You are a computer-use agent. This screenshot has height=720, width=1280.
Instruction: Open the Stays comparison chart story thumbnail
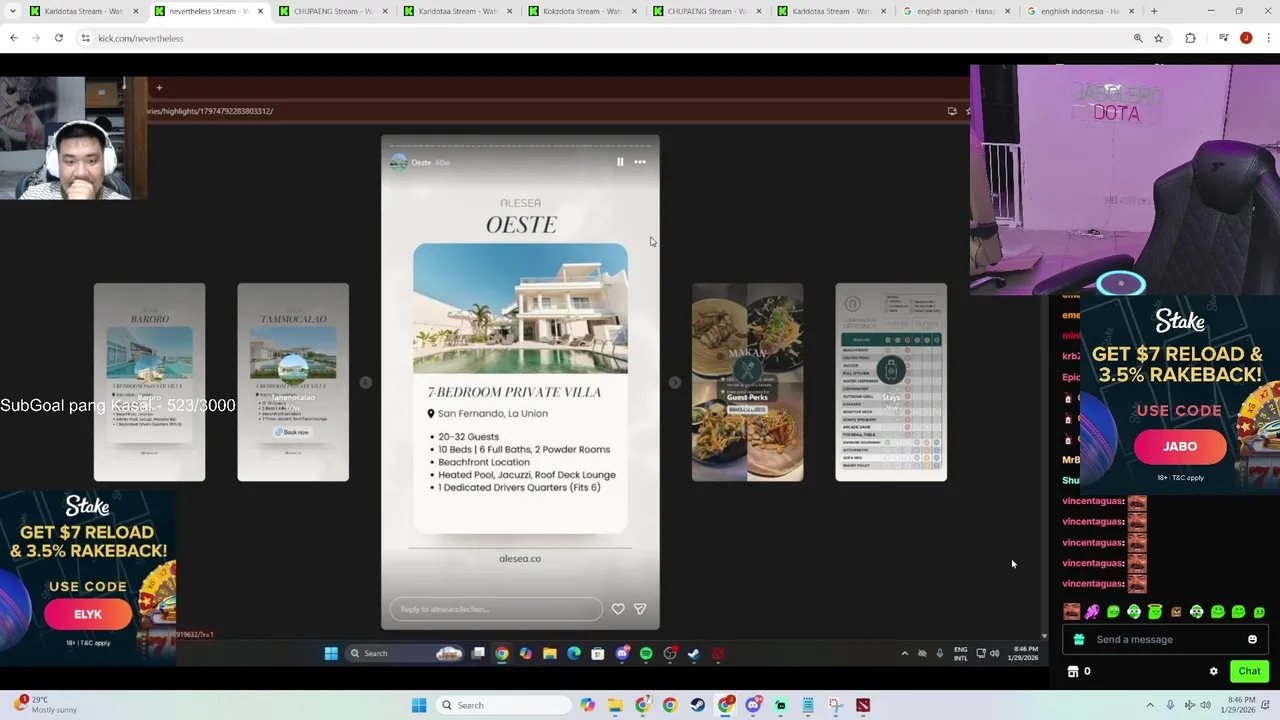click(891, 382)
